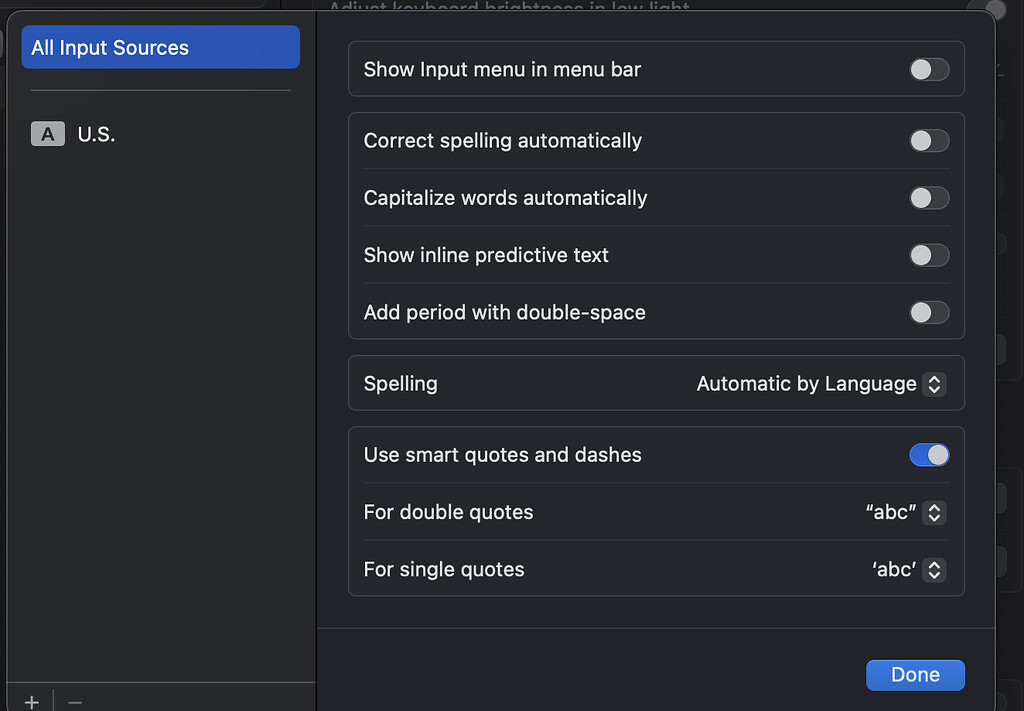Click the stepper arrows on the double quotes selector
This screenshot has height=711, width=1024.
tap(933, 512)
